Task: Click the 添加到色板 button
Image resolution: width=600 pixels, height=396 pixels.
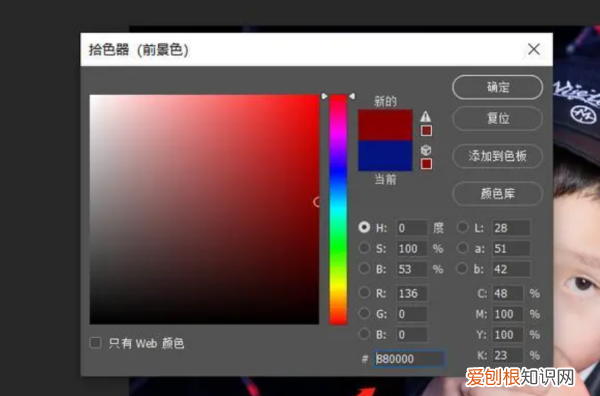Action: [x=497, y=156]
